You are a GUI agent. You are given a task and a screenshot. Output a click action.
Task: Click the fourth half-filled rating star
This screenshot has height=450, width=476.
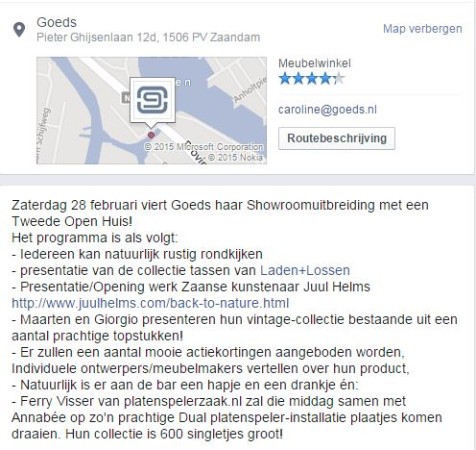pos(325,79)
